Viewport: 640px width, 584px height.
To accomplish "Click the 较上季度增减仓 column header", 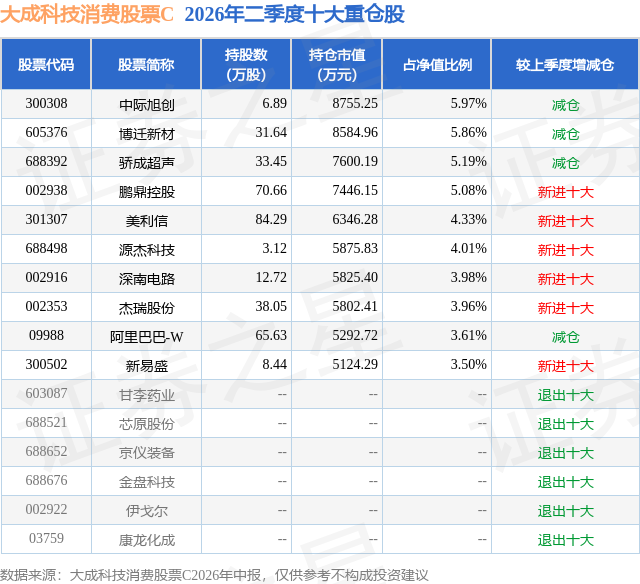I will pos(565,64).
